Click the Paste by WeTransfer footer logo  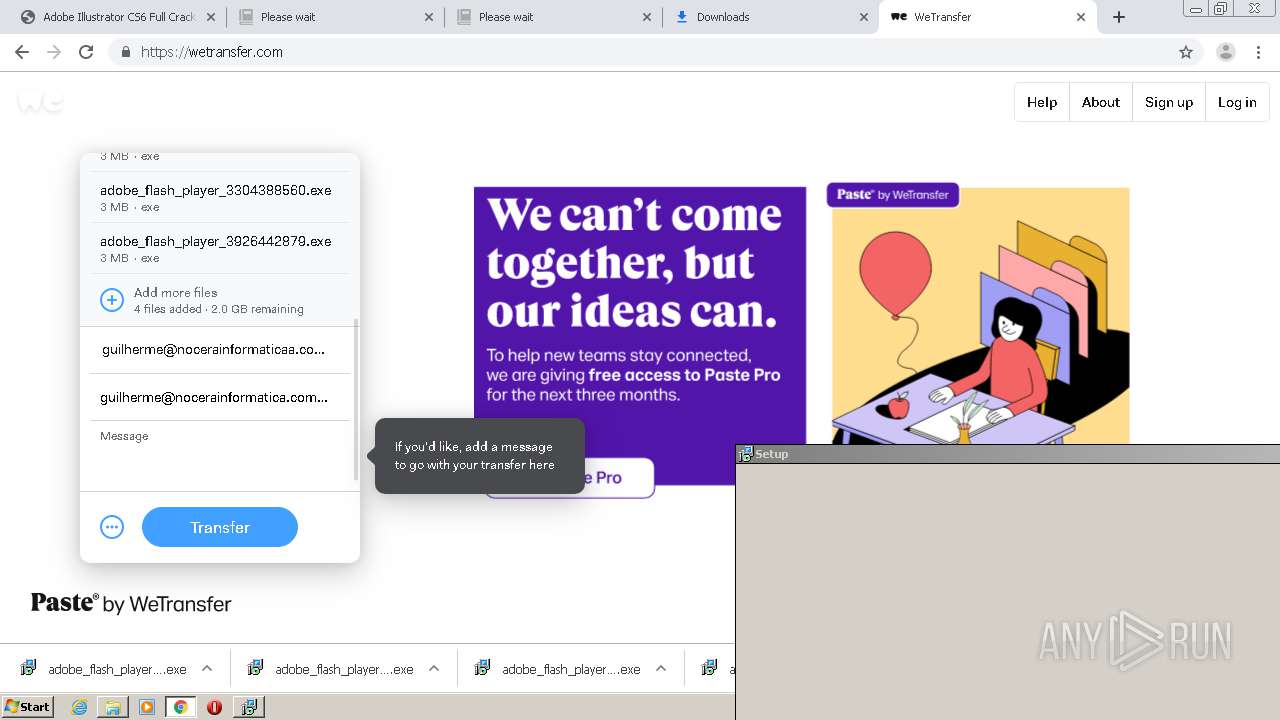click(131, 603)
